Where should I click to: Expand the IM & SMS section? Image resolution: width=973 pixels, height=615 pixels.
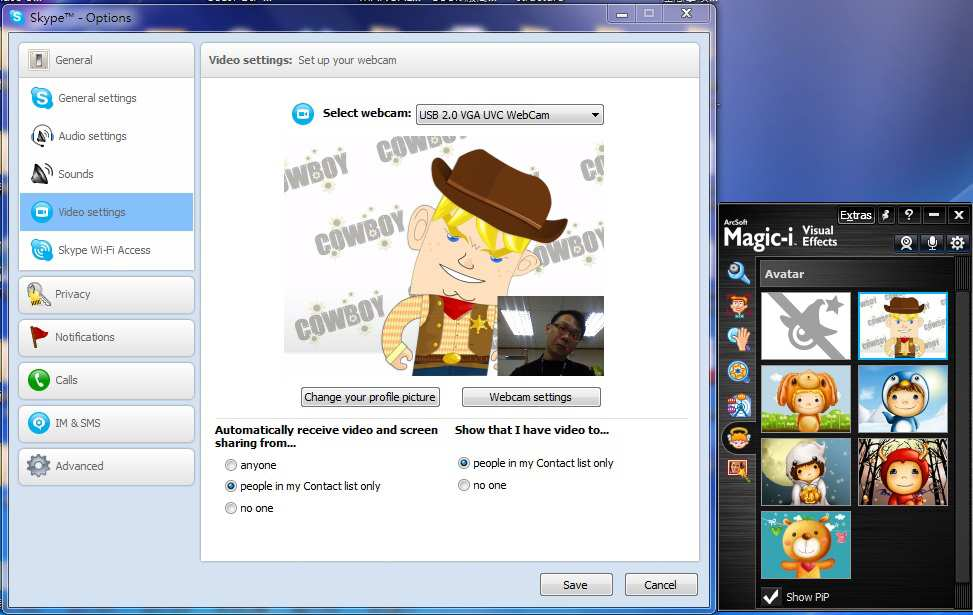pyautogui.click(x=106, y=423)
